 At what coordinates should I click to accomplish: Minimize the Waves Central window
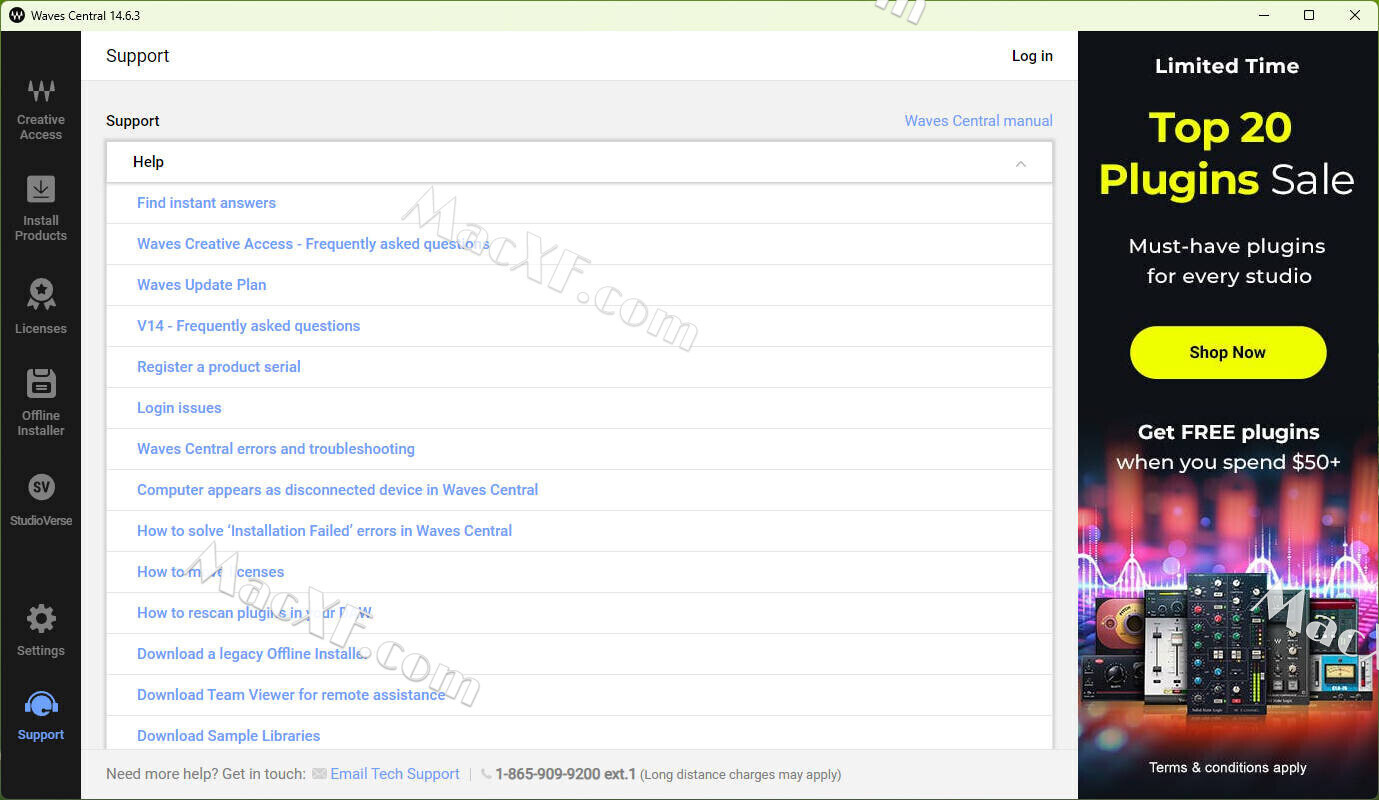coord(1263,15)
